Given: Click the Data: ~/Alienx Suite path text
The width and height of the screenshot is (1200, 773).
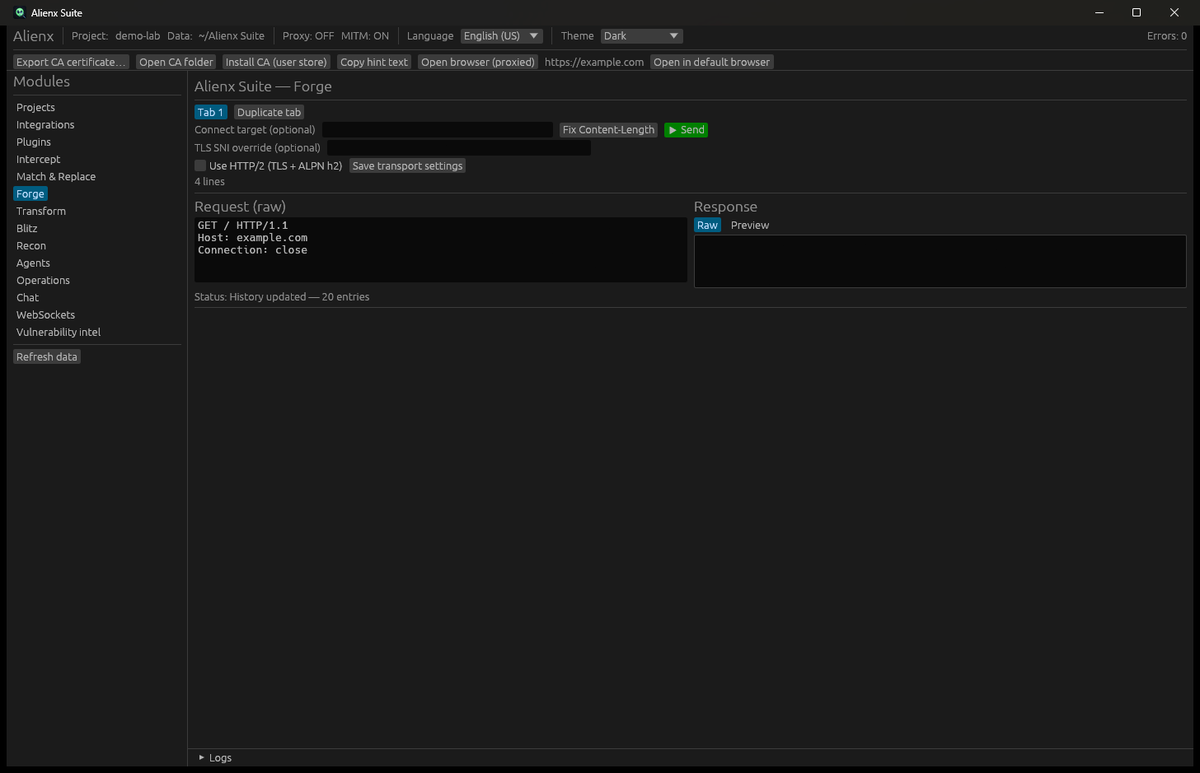Looking at the screenshot, I should click(x=216, y=36).
